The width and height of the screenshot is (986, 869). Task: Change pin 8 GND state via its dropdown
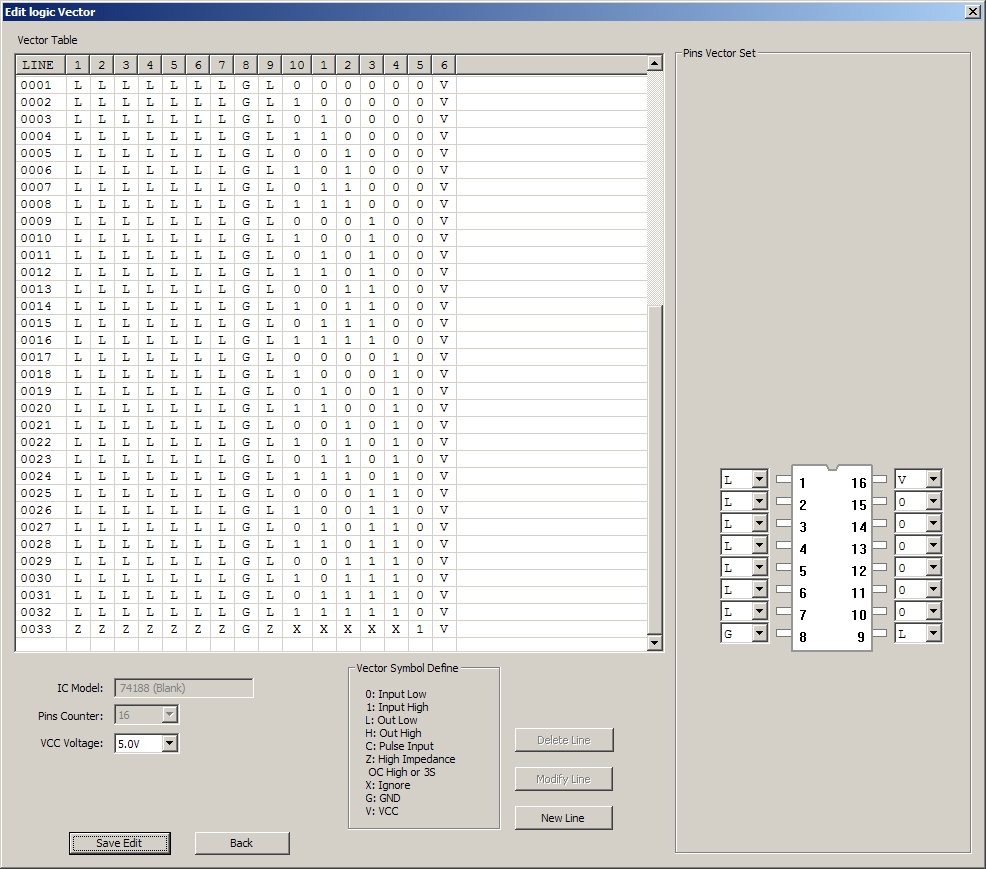click(758, 633)
